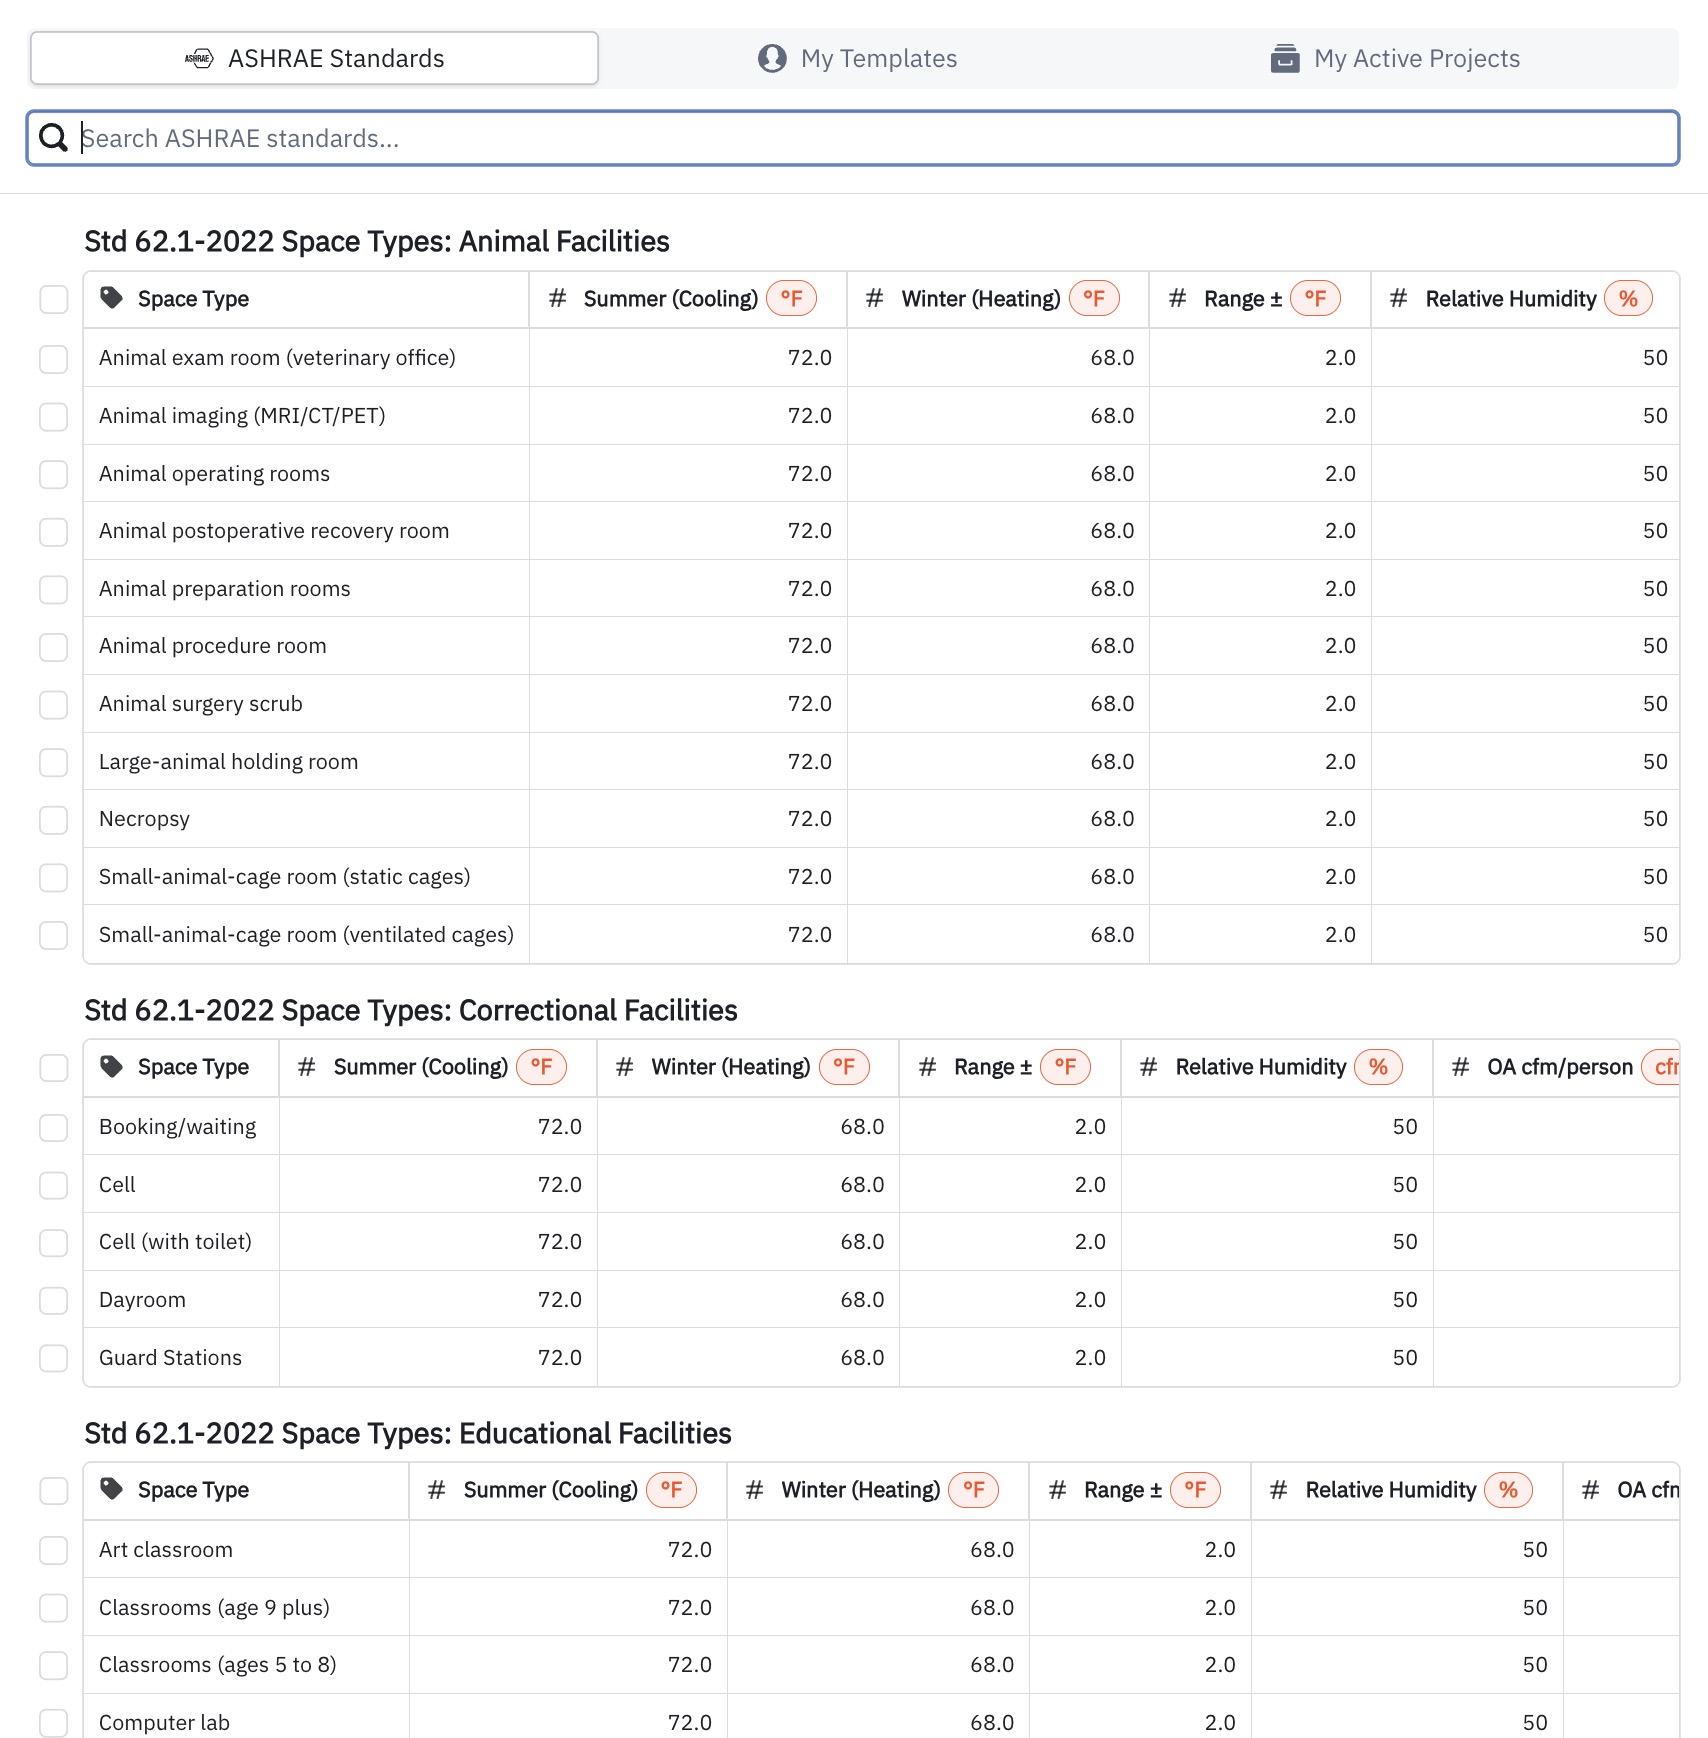This screenshot has height=1738, width=1708.
Task: Tick the Animal operating rooms checkbox
Action: point(54,474)
